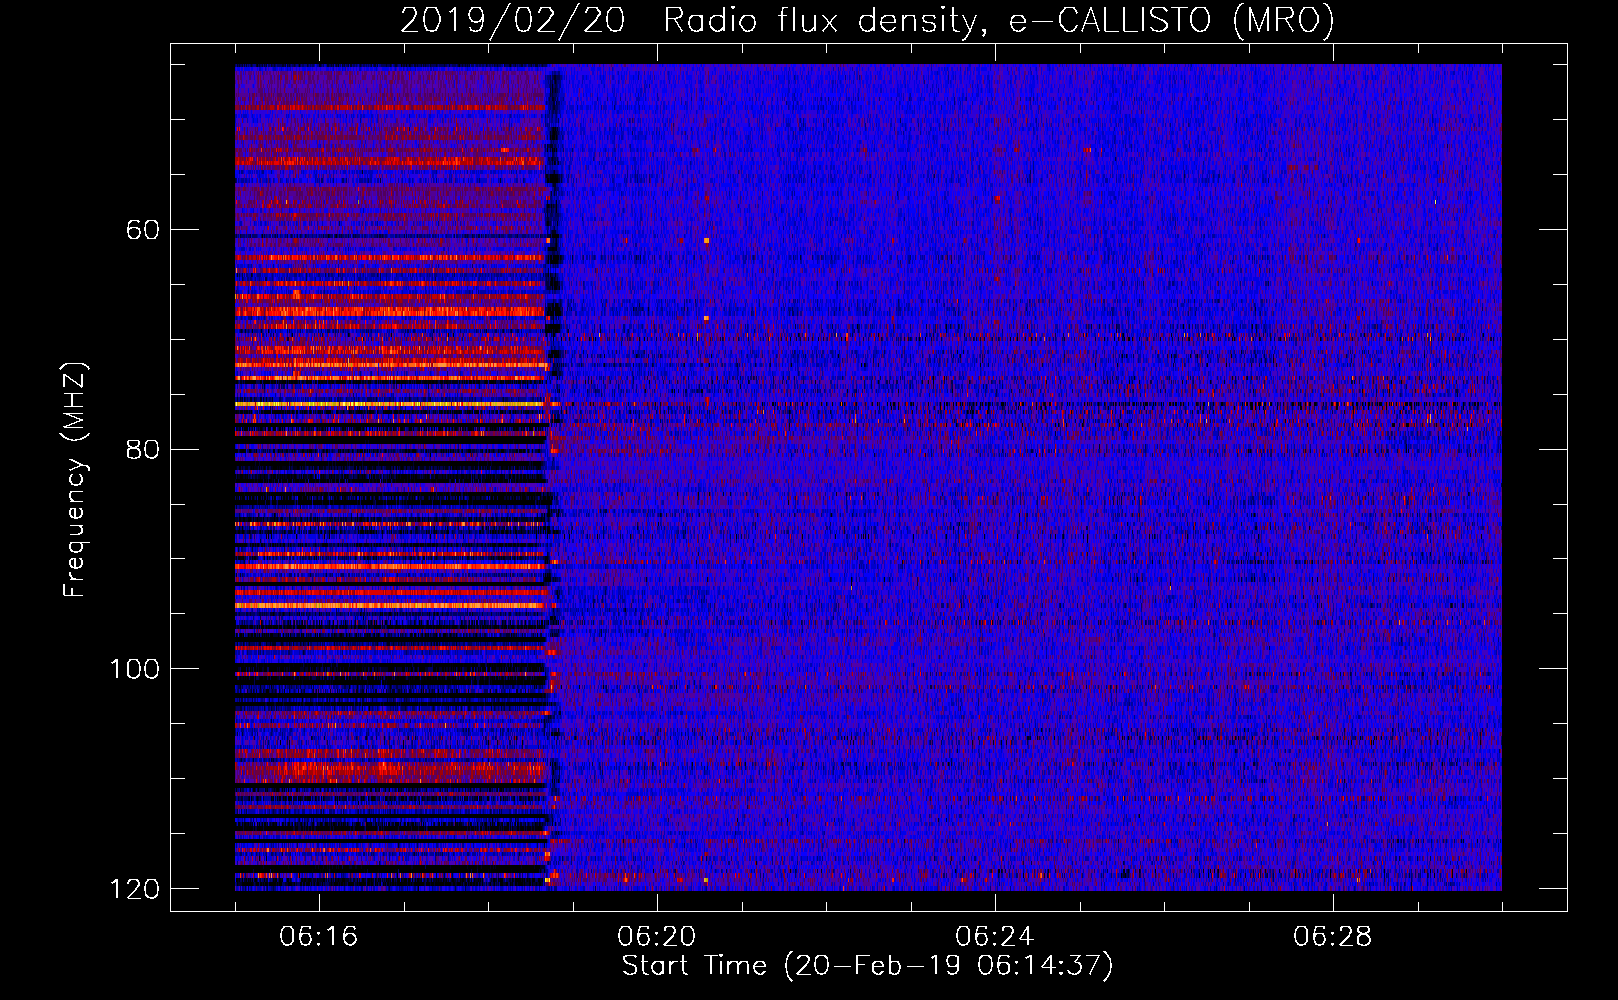
Task: Click the 100 frequency tick label
Action: coord(135,669)
